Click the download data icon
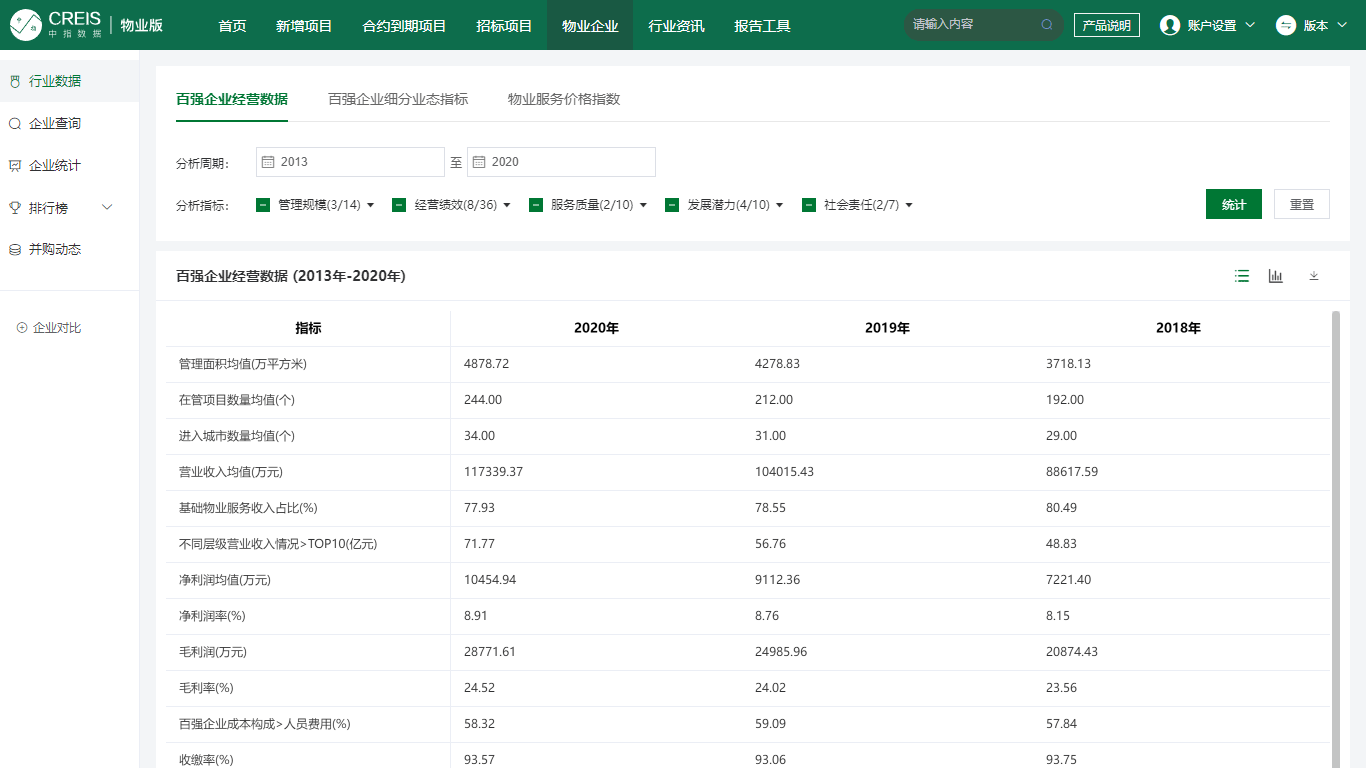 tap(1314, 276)
